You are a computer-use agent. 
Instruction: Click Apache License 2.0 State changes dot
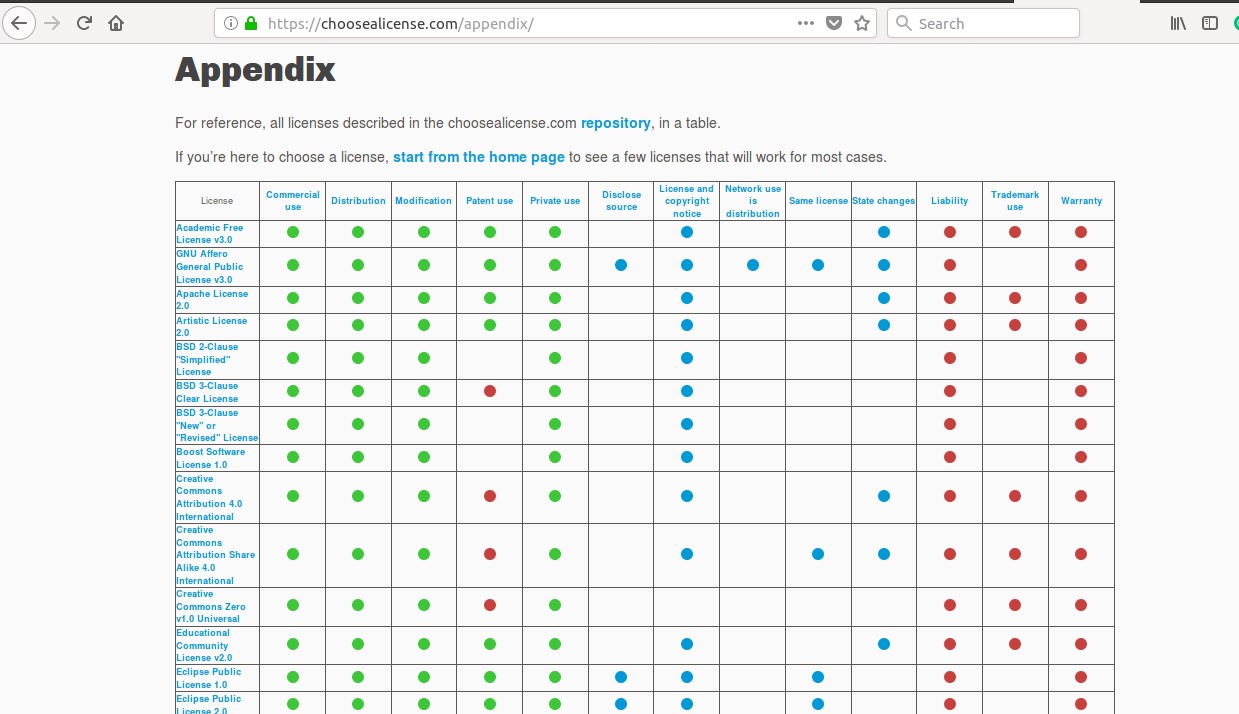point(884,298)
